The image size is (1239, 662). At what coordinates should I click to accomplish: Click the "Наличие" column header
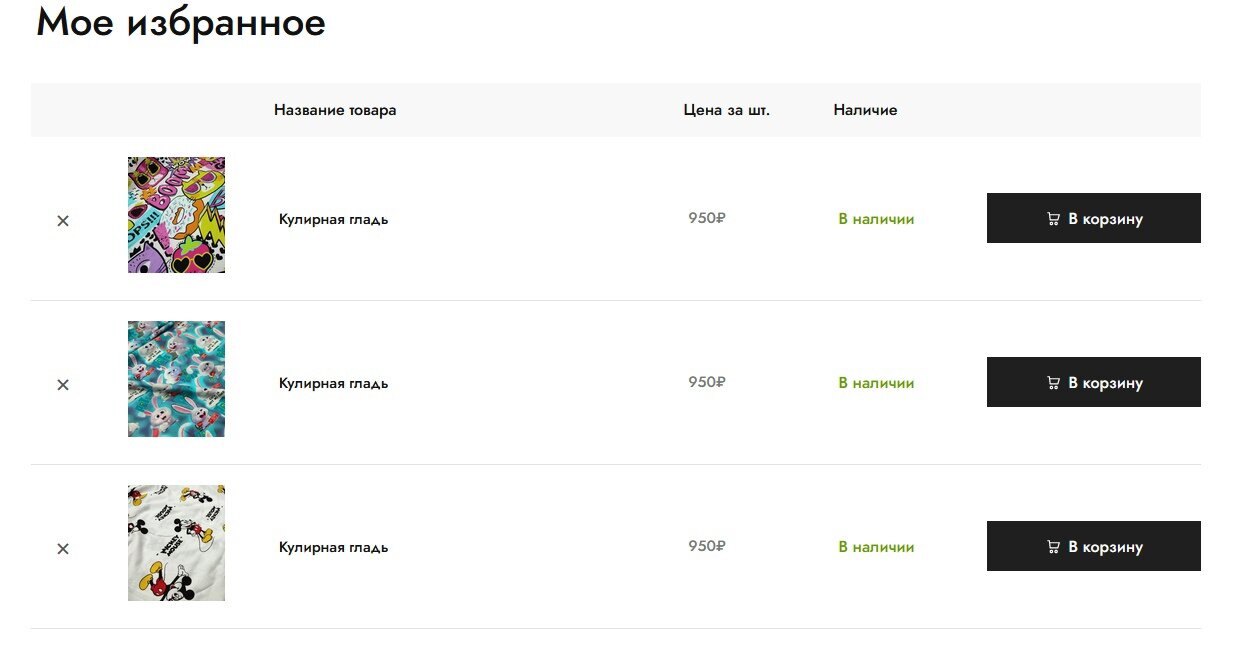click(x=865, y=110)
